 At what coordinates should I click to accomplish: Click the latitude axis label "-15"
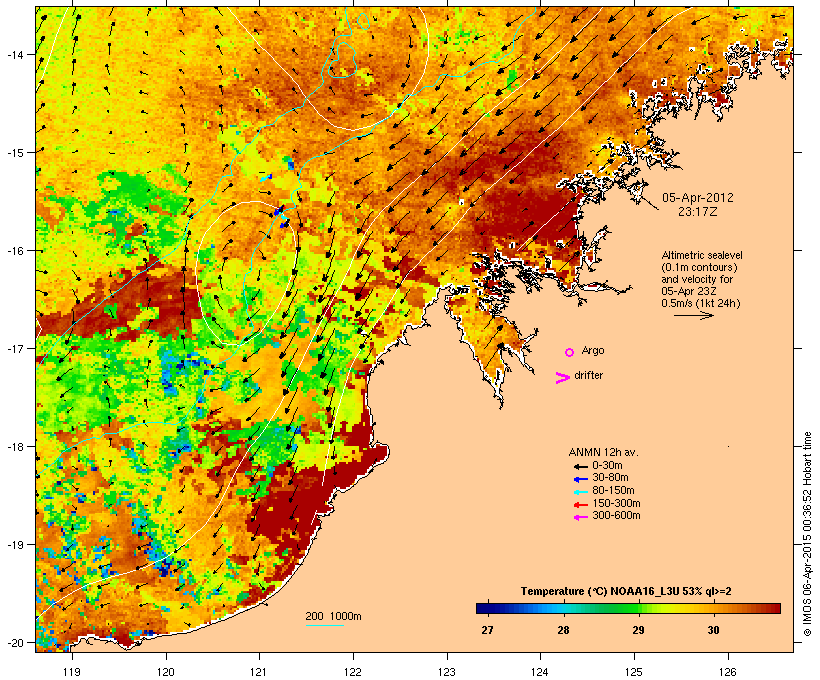click(15, 153)
